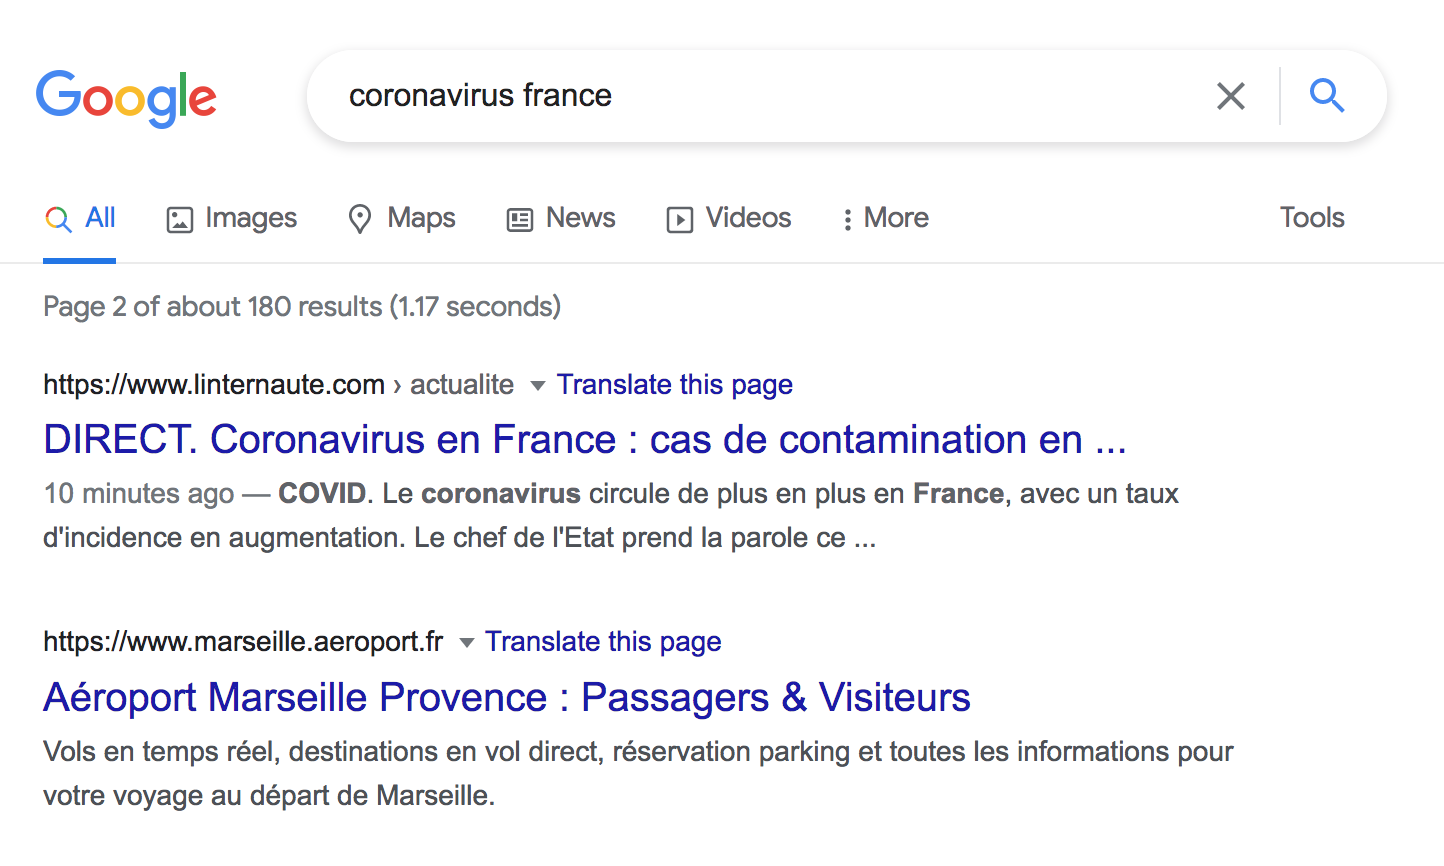Click into the coronavirus france search field
Viewport: 1444px width, 866px height.
pos(760,96)
